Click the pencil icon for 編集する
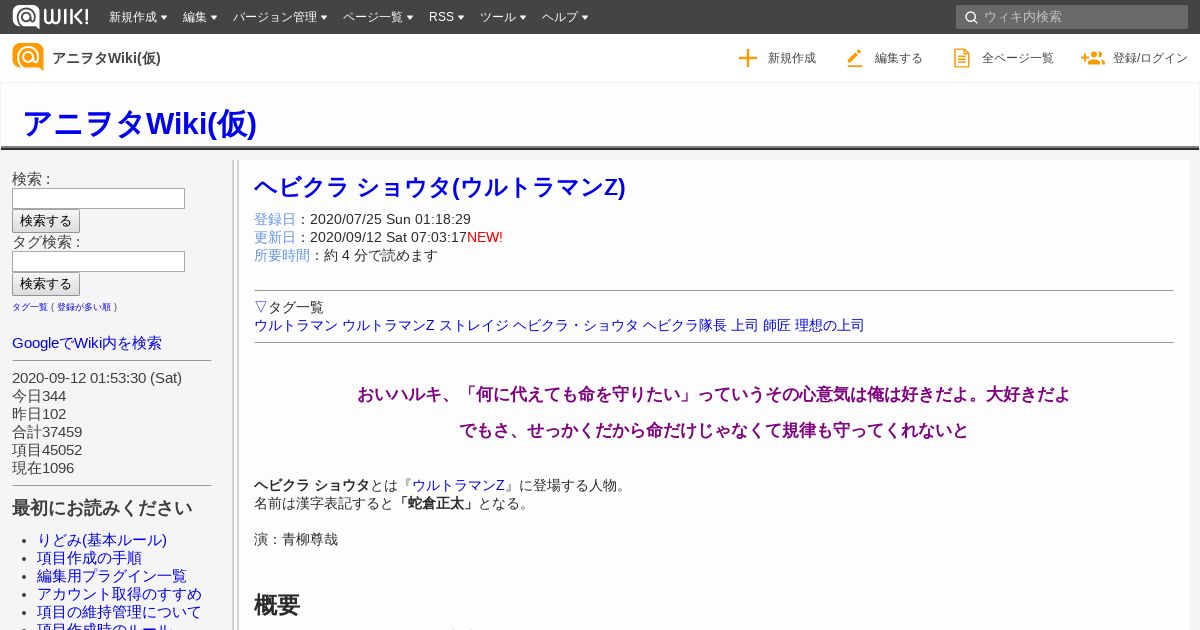 [x=854, y=58]
